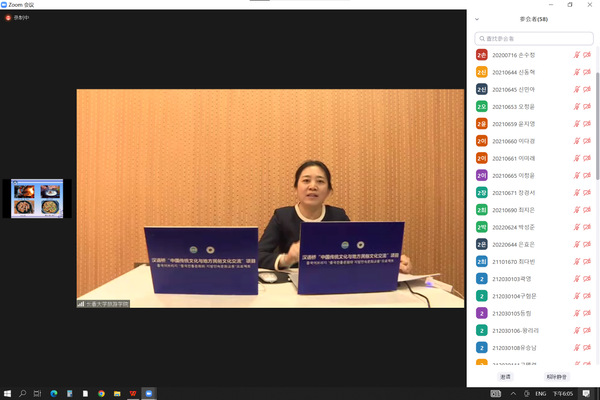Click the invite button below participant list
Viewport: 600px width, 400px height.
click(x=506, y=377)
